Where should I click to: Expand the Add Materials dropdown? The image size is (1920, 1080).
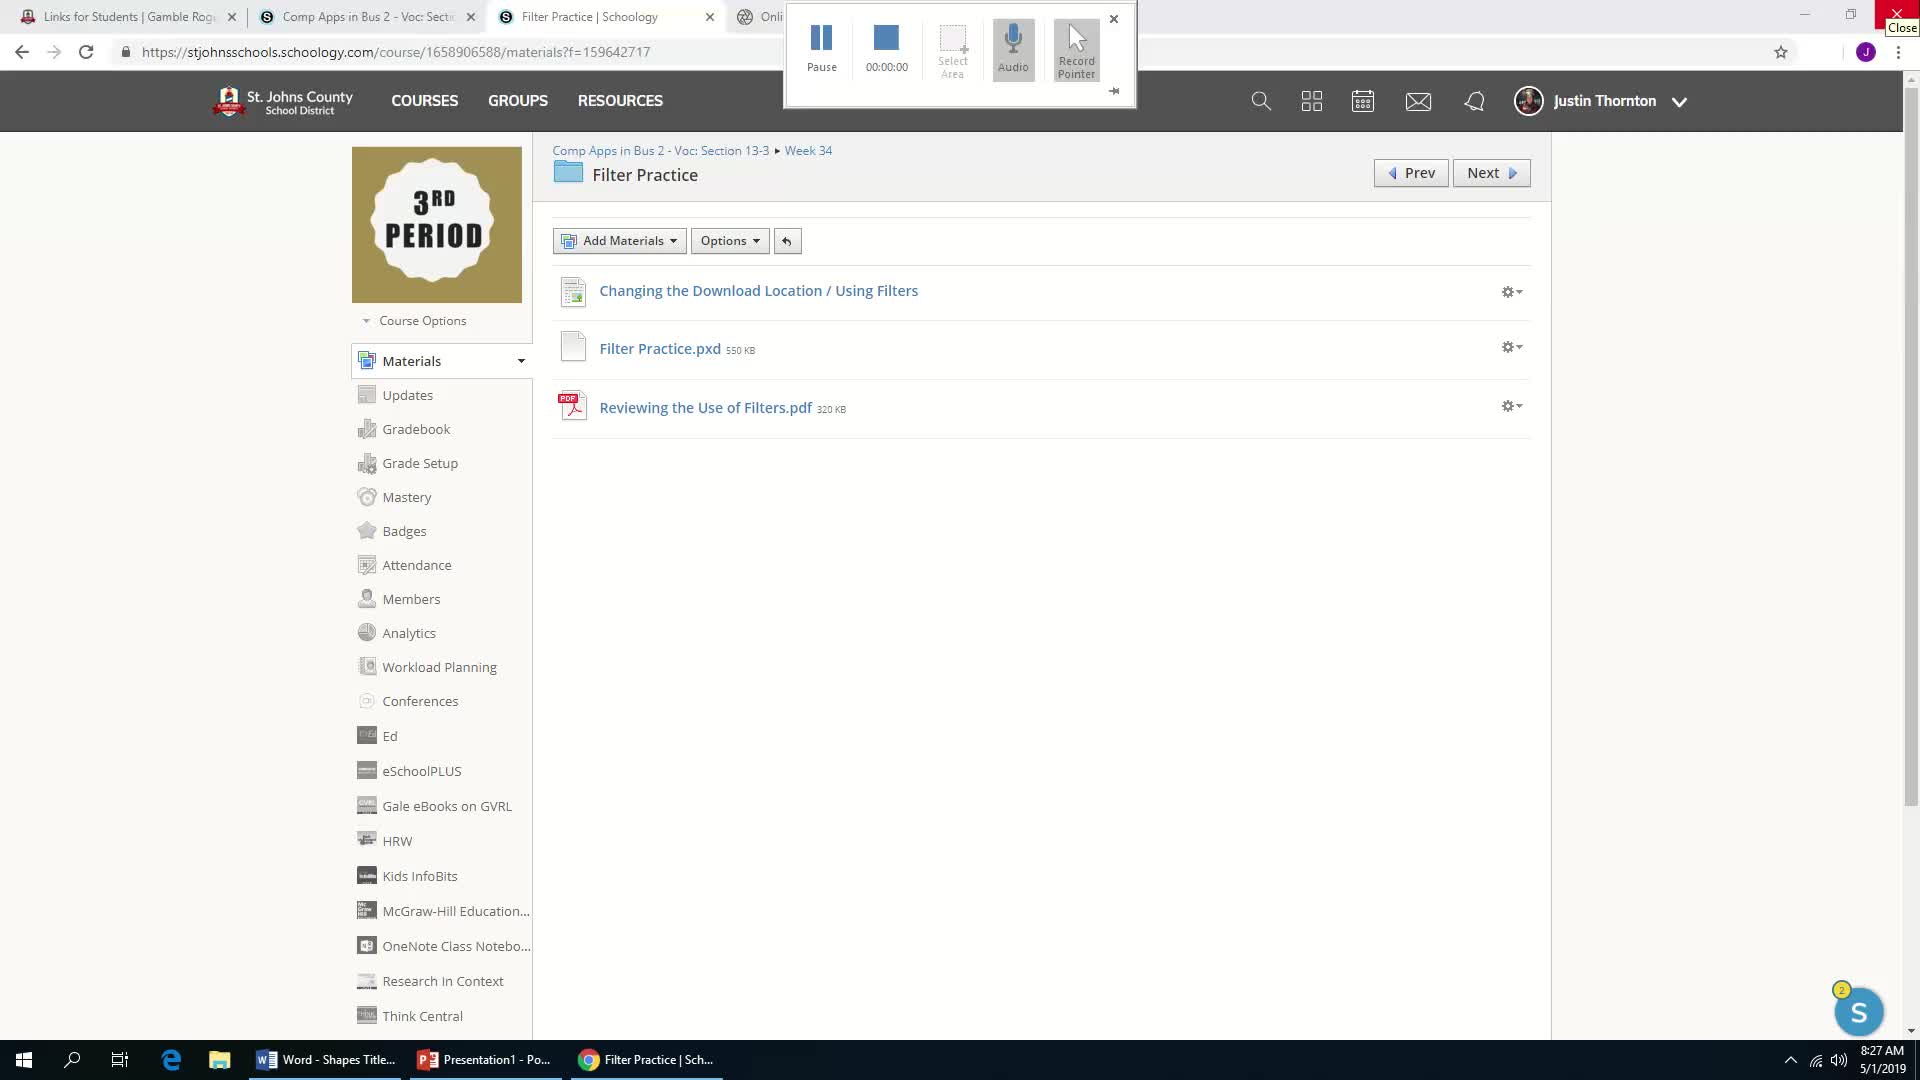coord(618,240)
